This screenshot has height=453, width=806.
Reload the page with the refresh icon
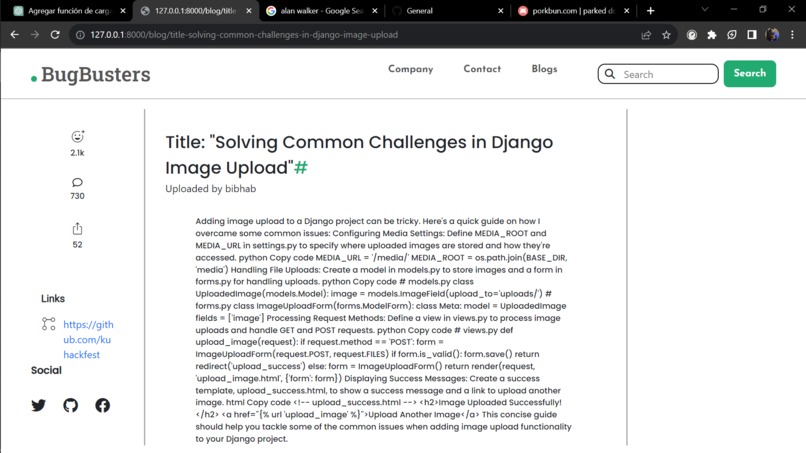55,35
